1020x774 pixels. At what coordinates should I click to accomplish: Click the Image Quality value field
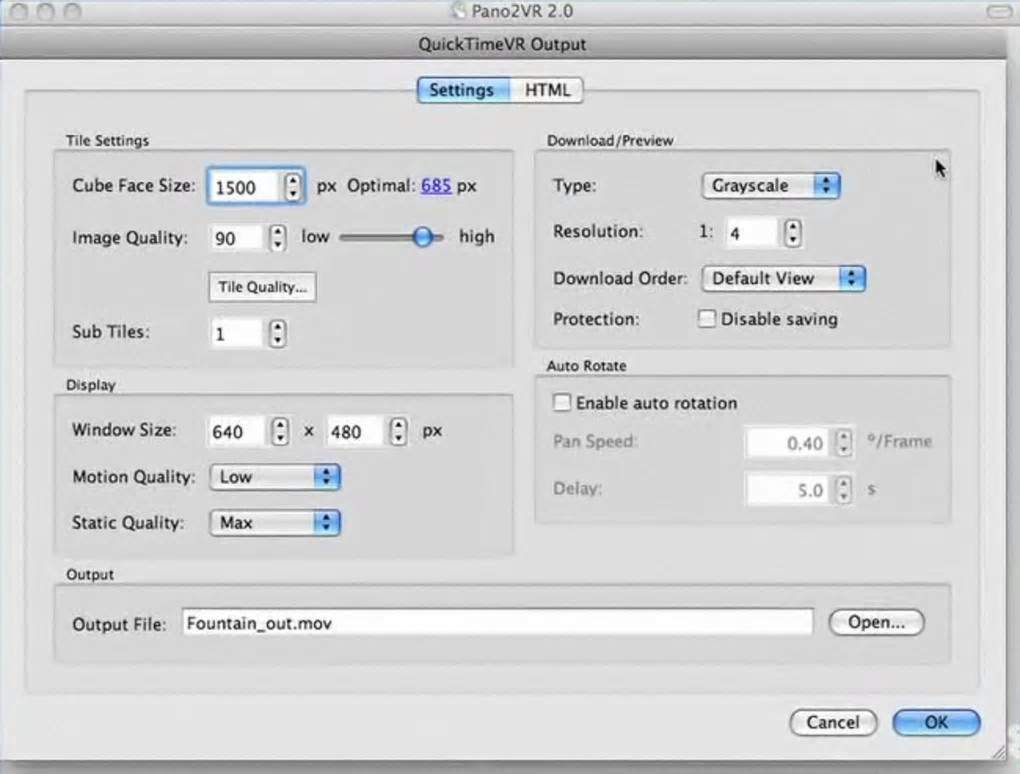(x=237, y=238)
